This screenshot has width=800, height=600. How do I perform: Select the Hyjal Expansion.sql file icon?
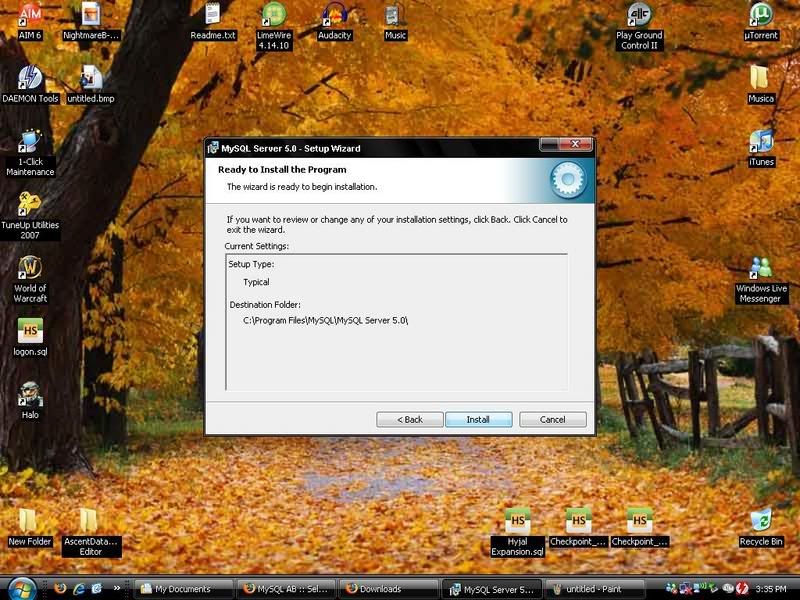[517, 532]
